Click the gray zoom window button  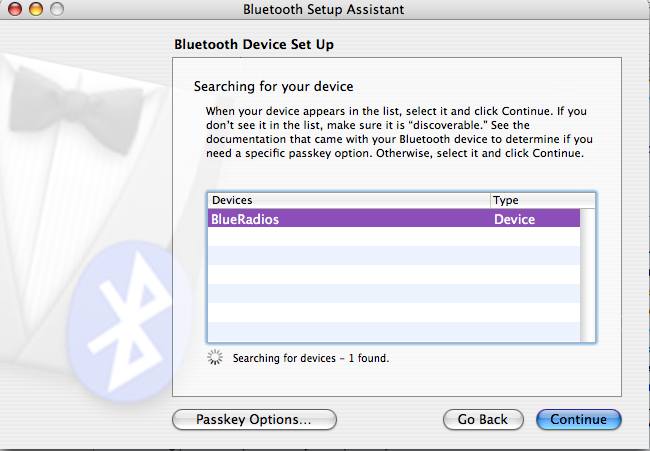point(57,9)
